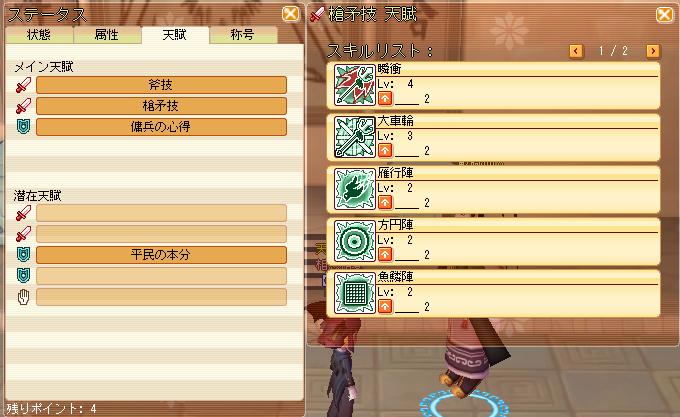Click the hand icon in 潜在天賦
This screenshot has width=680, height=417.
pyautogui.click(x=23, y=297)
